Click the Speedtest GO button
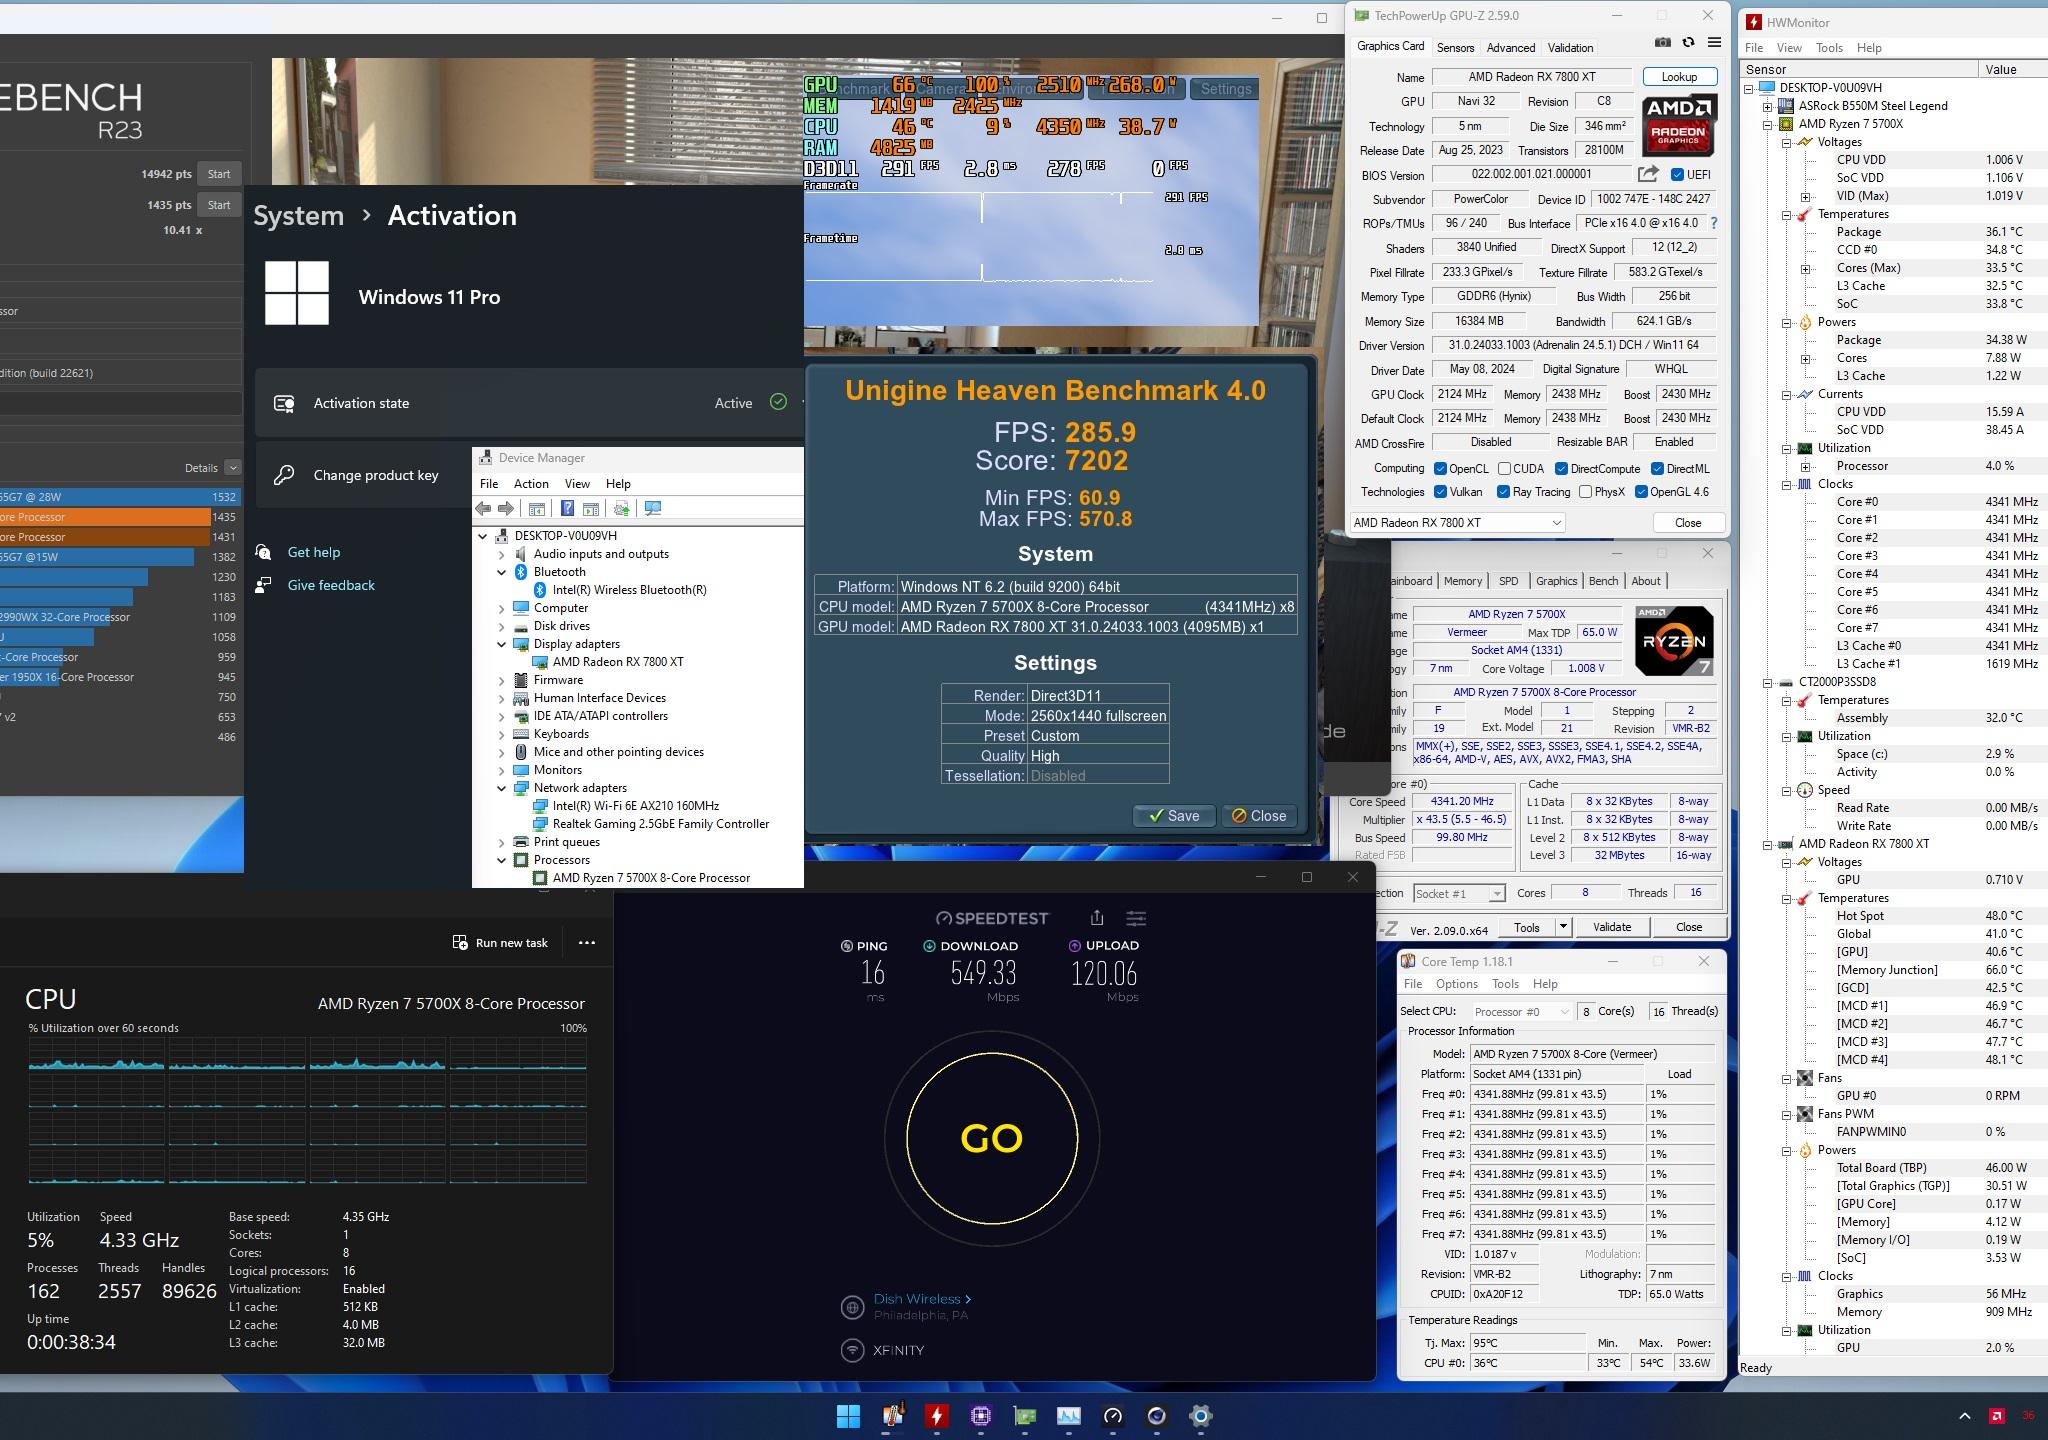The width and height of the screenshot is (2048, 1440). 992,1138
